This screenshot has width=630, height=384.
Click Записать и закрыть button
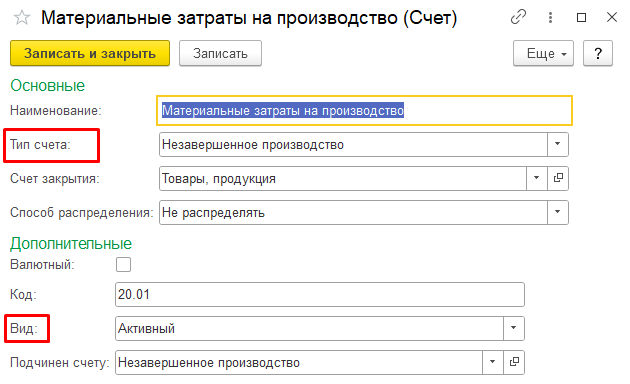click(90, 53)
